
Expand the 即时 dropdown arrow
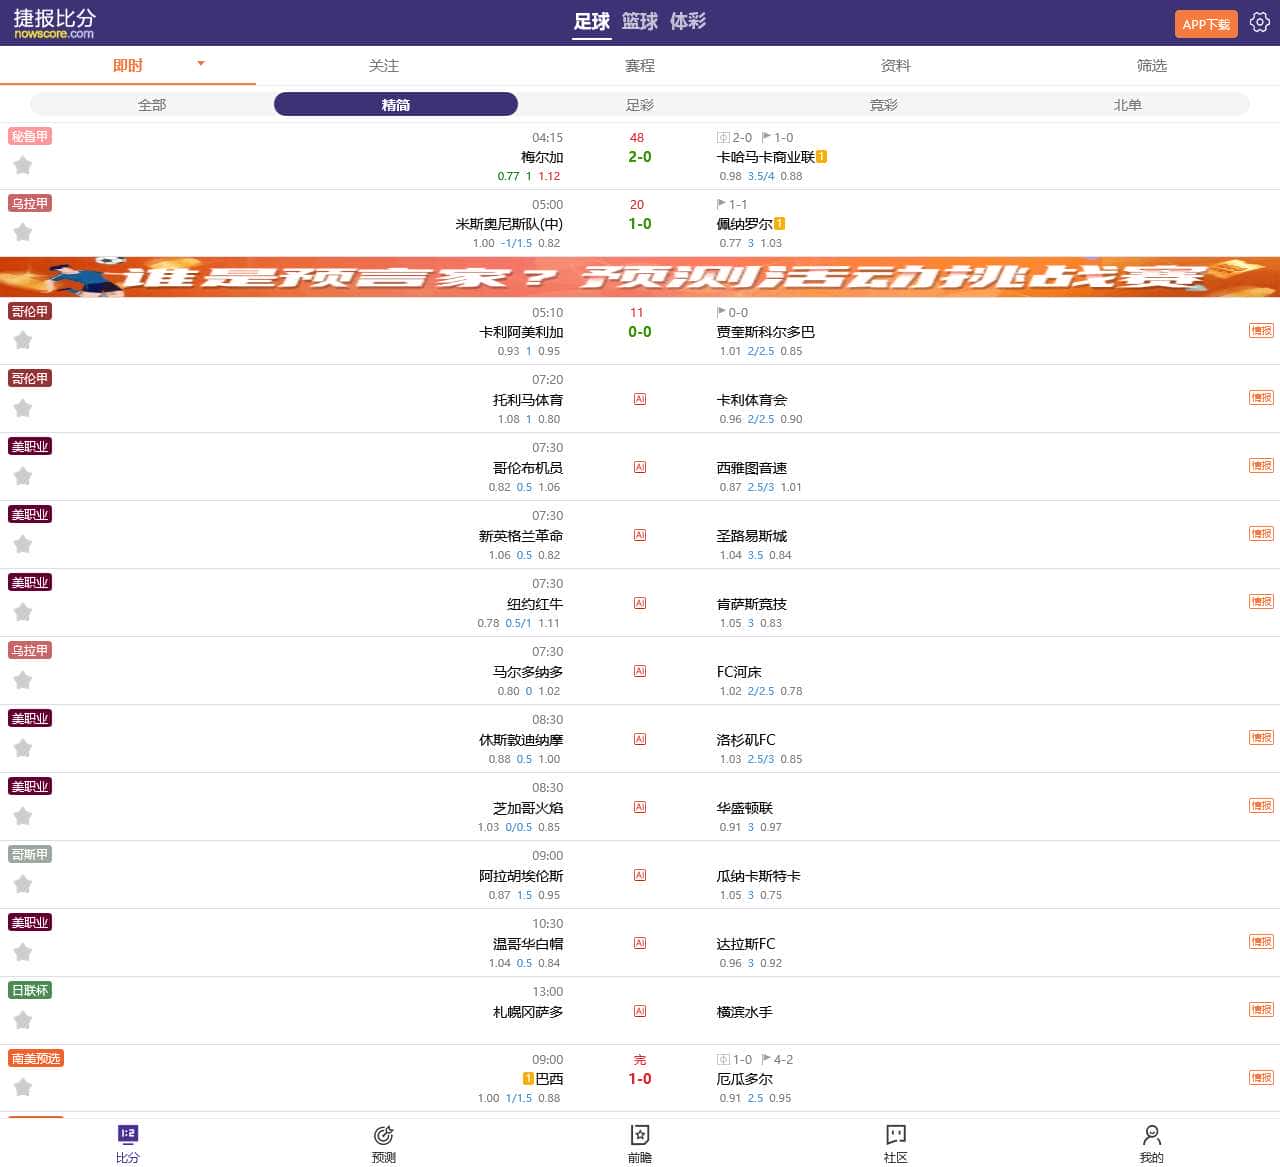(201, 64)
